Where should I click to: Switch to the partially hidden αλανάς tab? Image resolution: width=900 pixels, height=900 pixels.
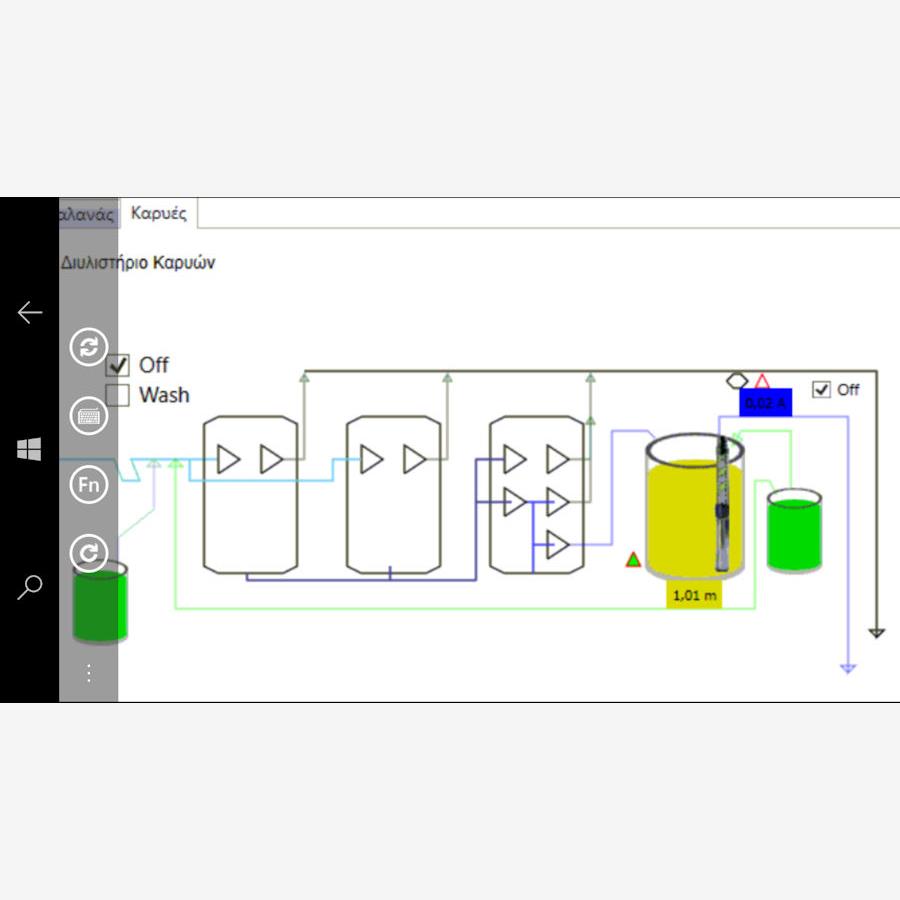88,214
